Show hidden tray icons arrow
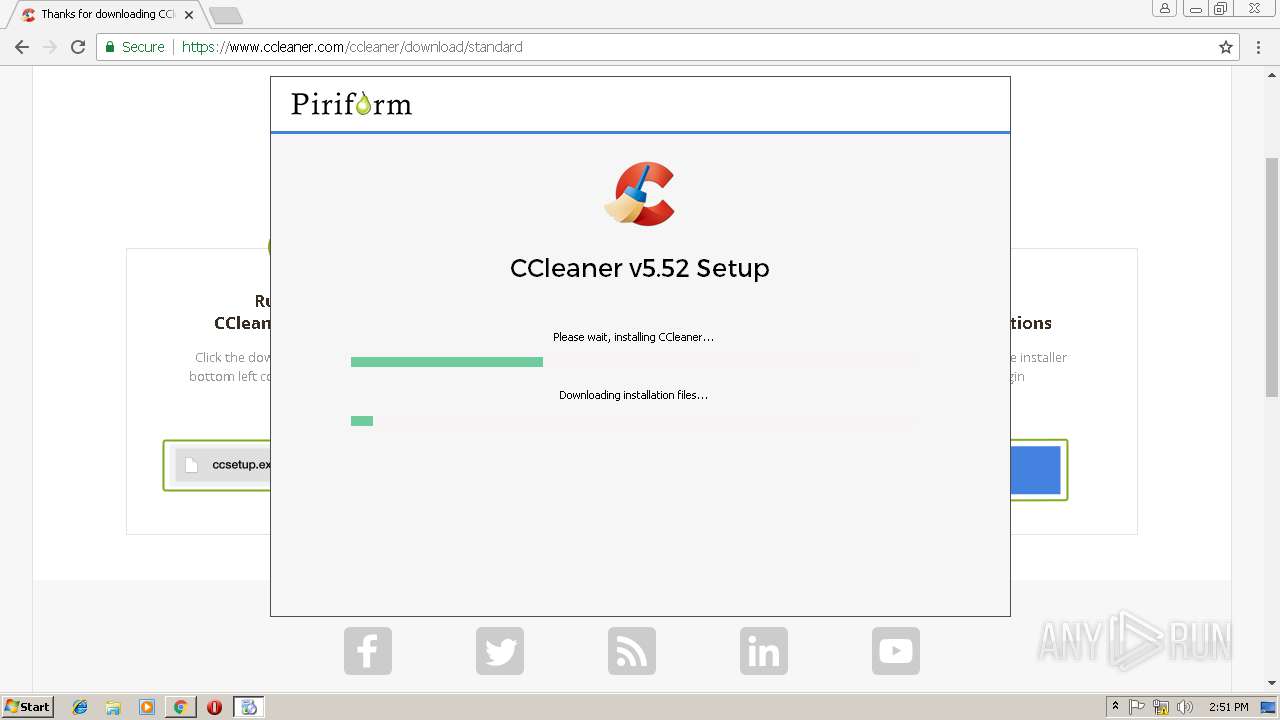 tap(1115, 707)
